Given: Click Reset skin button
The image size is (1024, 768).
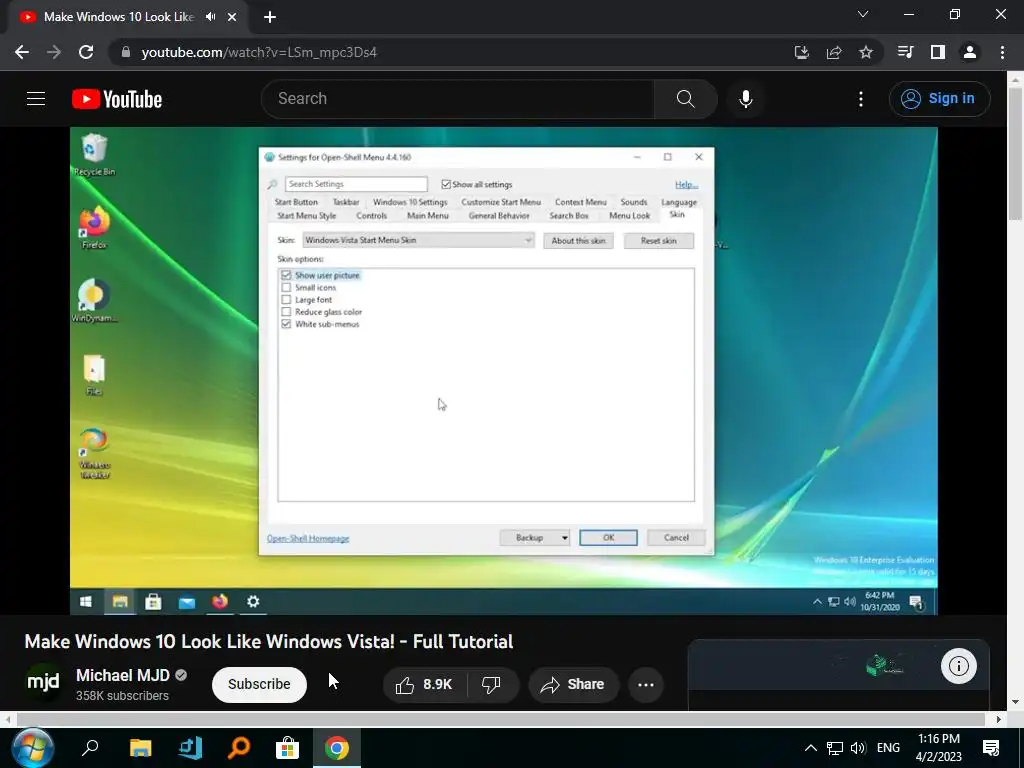Looking at the screenshot, I should click(658, 240).
